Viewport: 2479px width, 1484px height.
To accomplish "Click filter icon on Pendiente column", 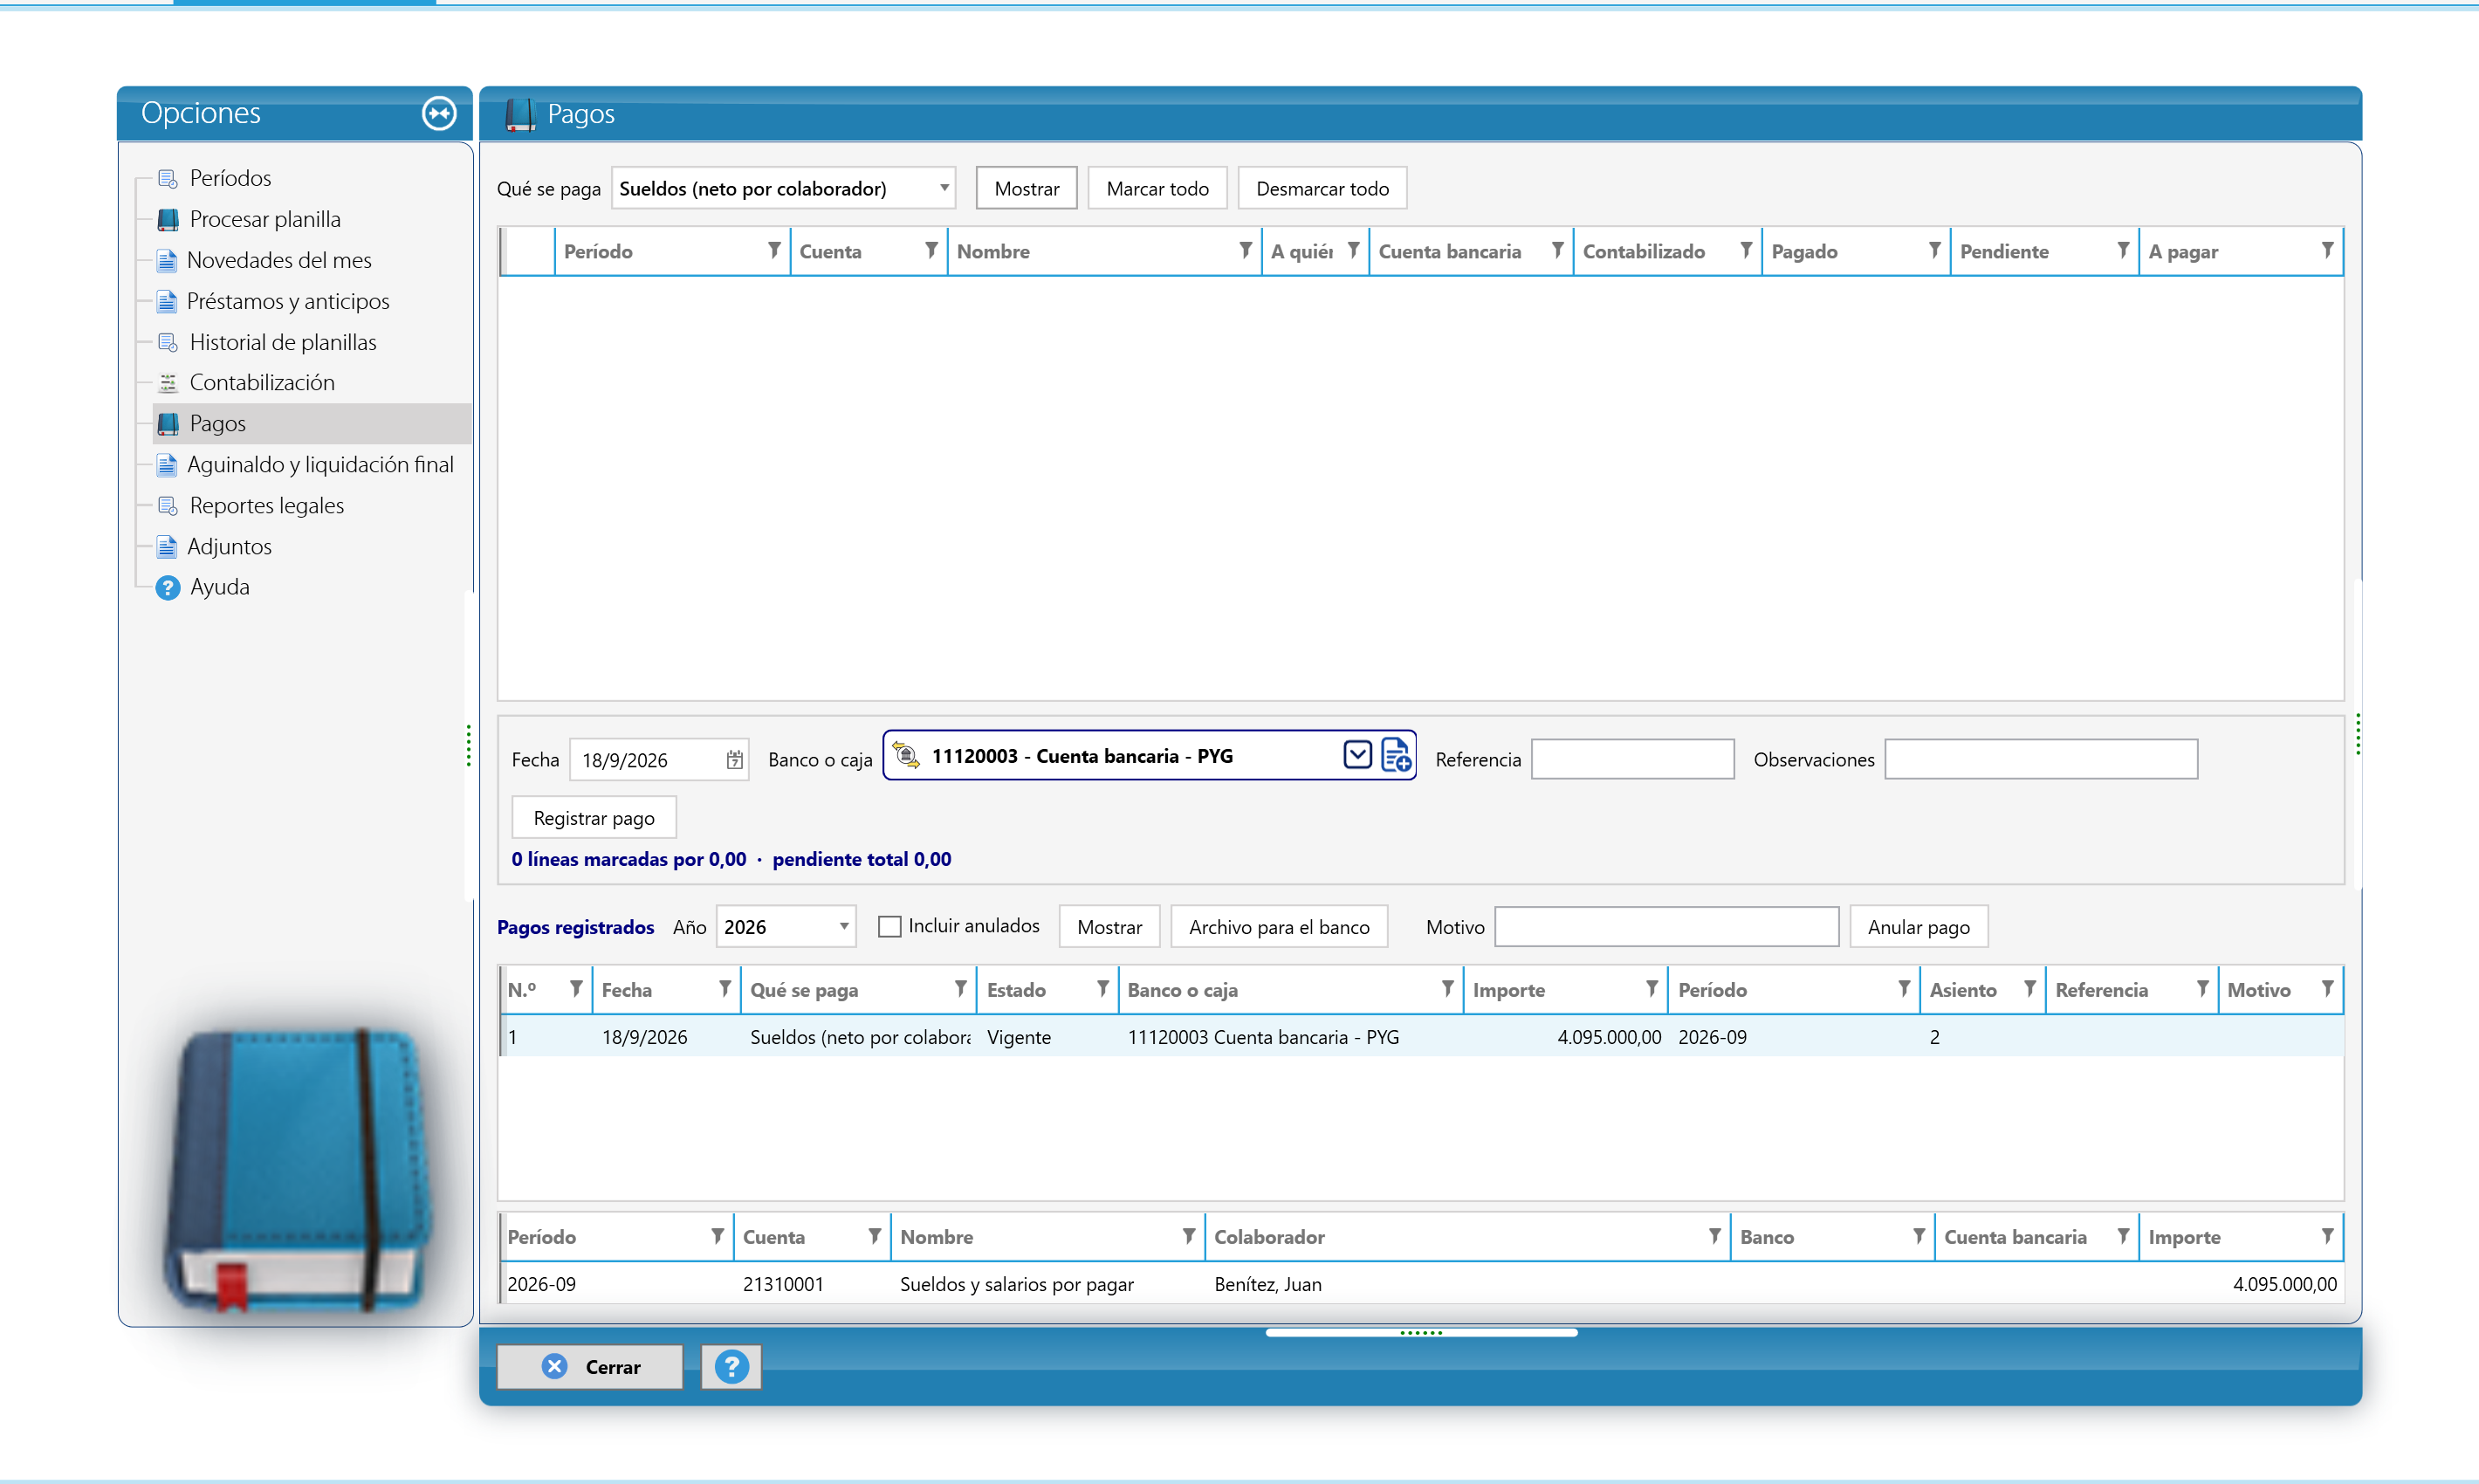I will click(2123, 250).
